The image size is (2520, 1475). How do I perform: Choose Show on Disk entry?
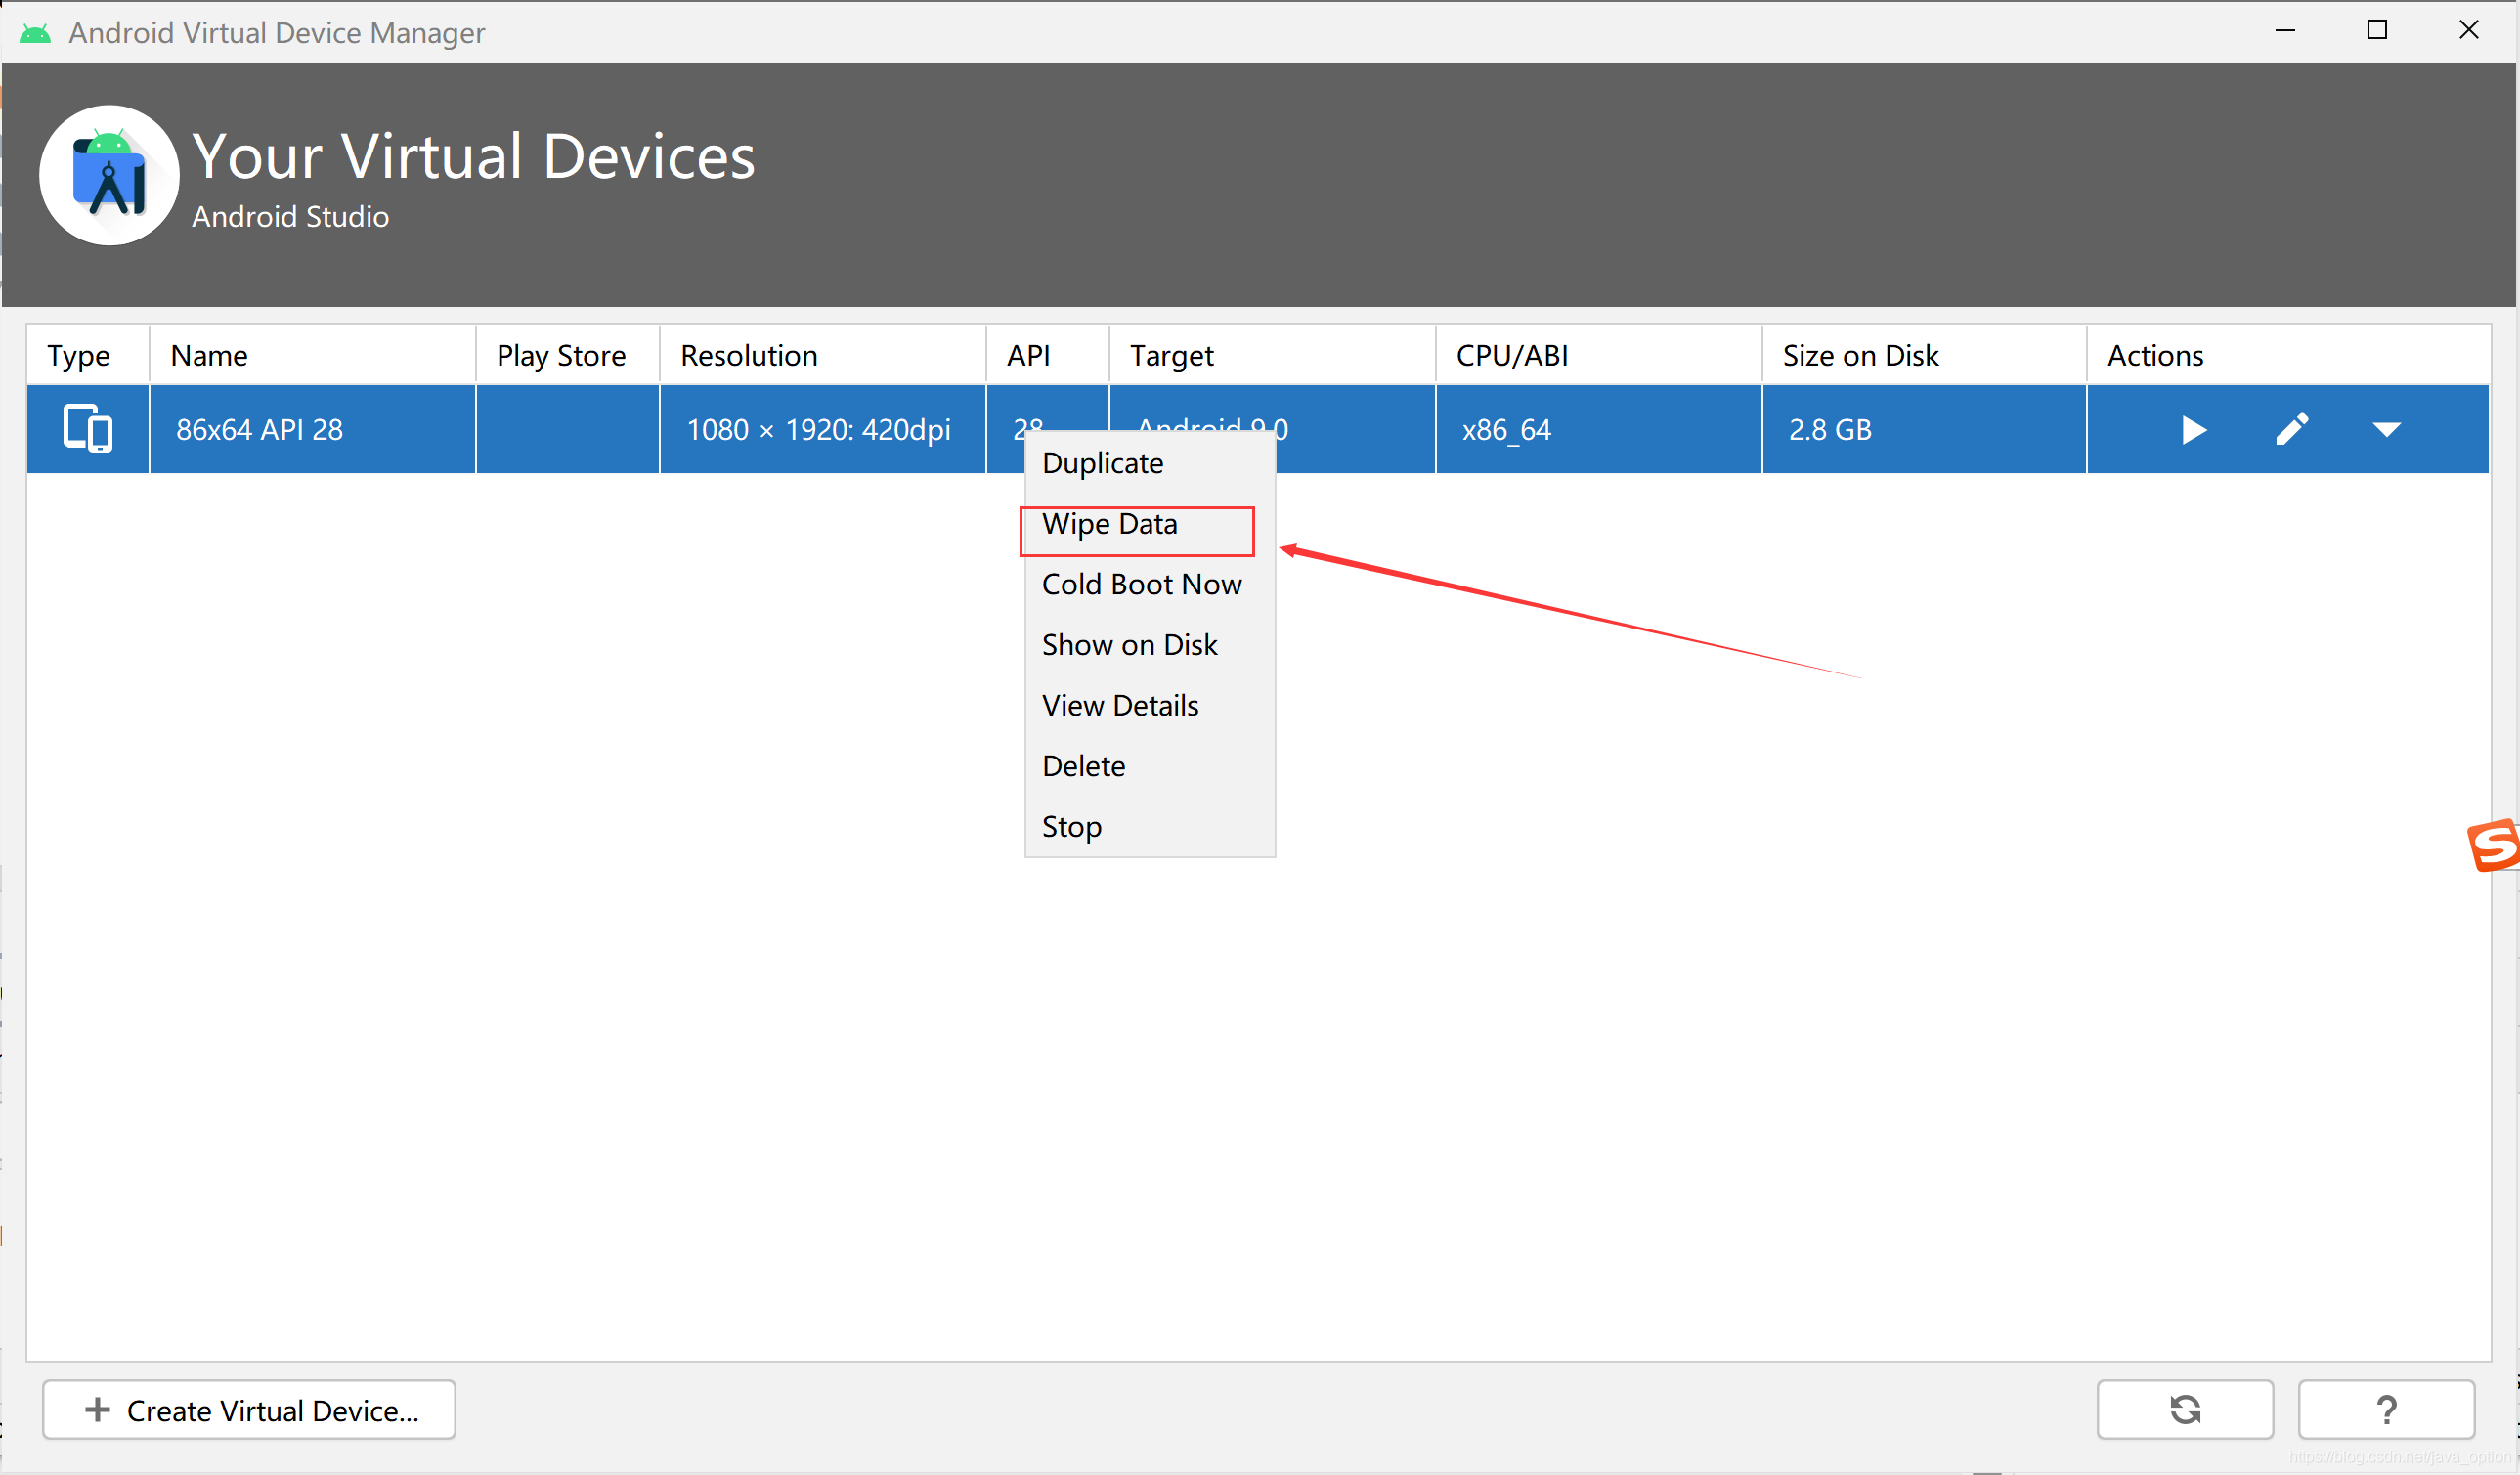click(1129, 645)
